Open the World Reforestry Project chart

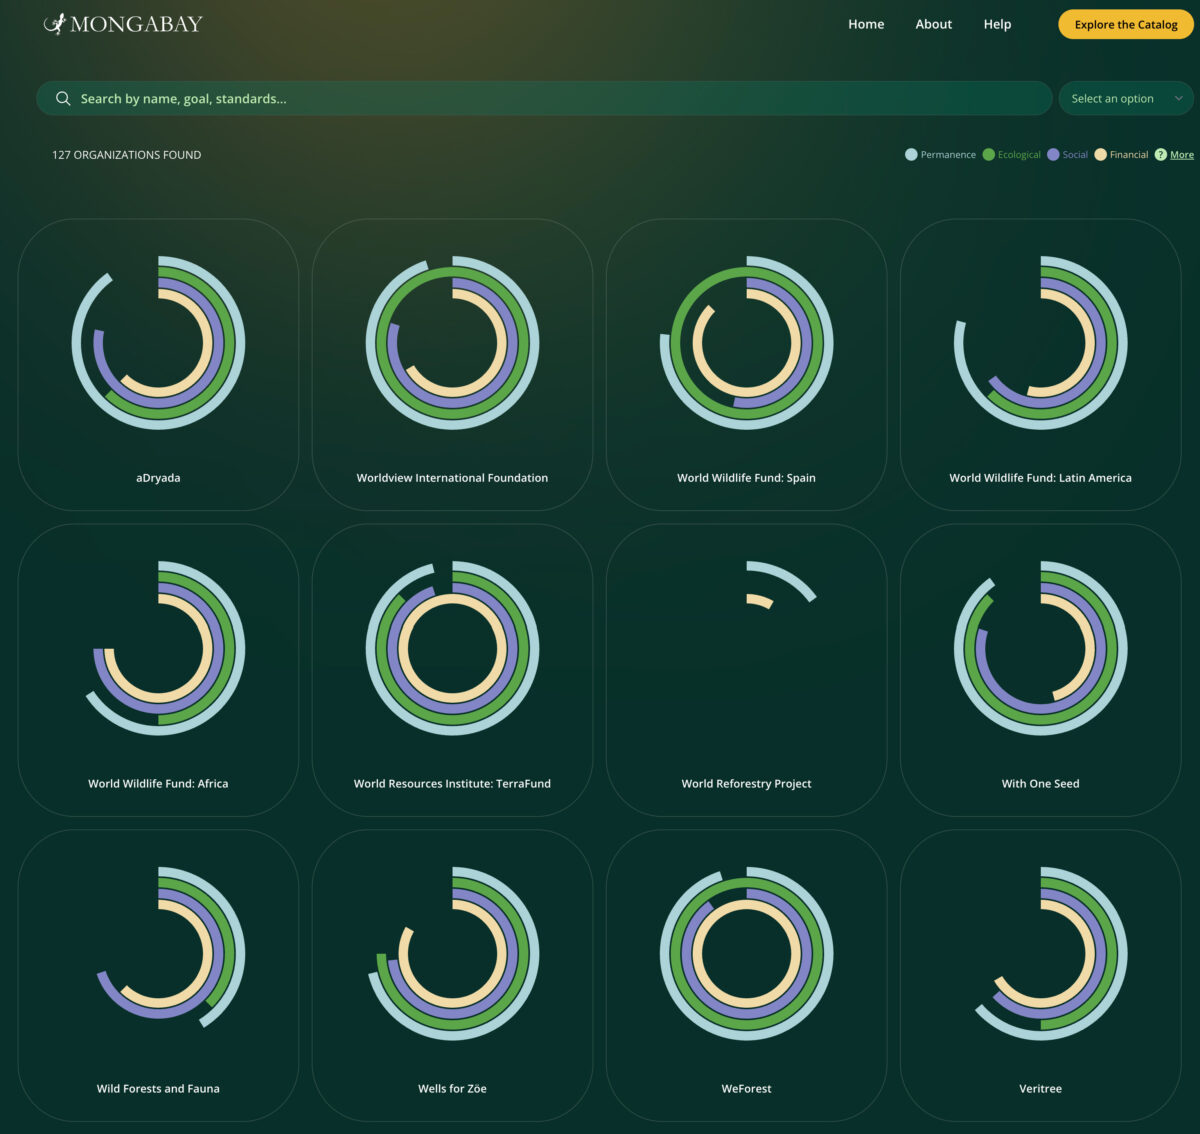pyautogui.click(x=746, y=648)
